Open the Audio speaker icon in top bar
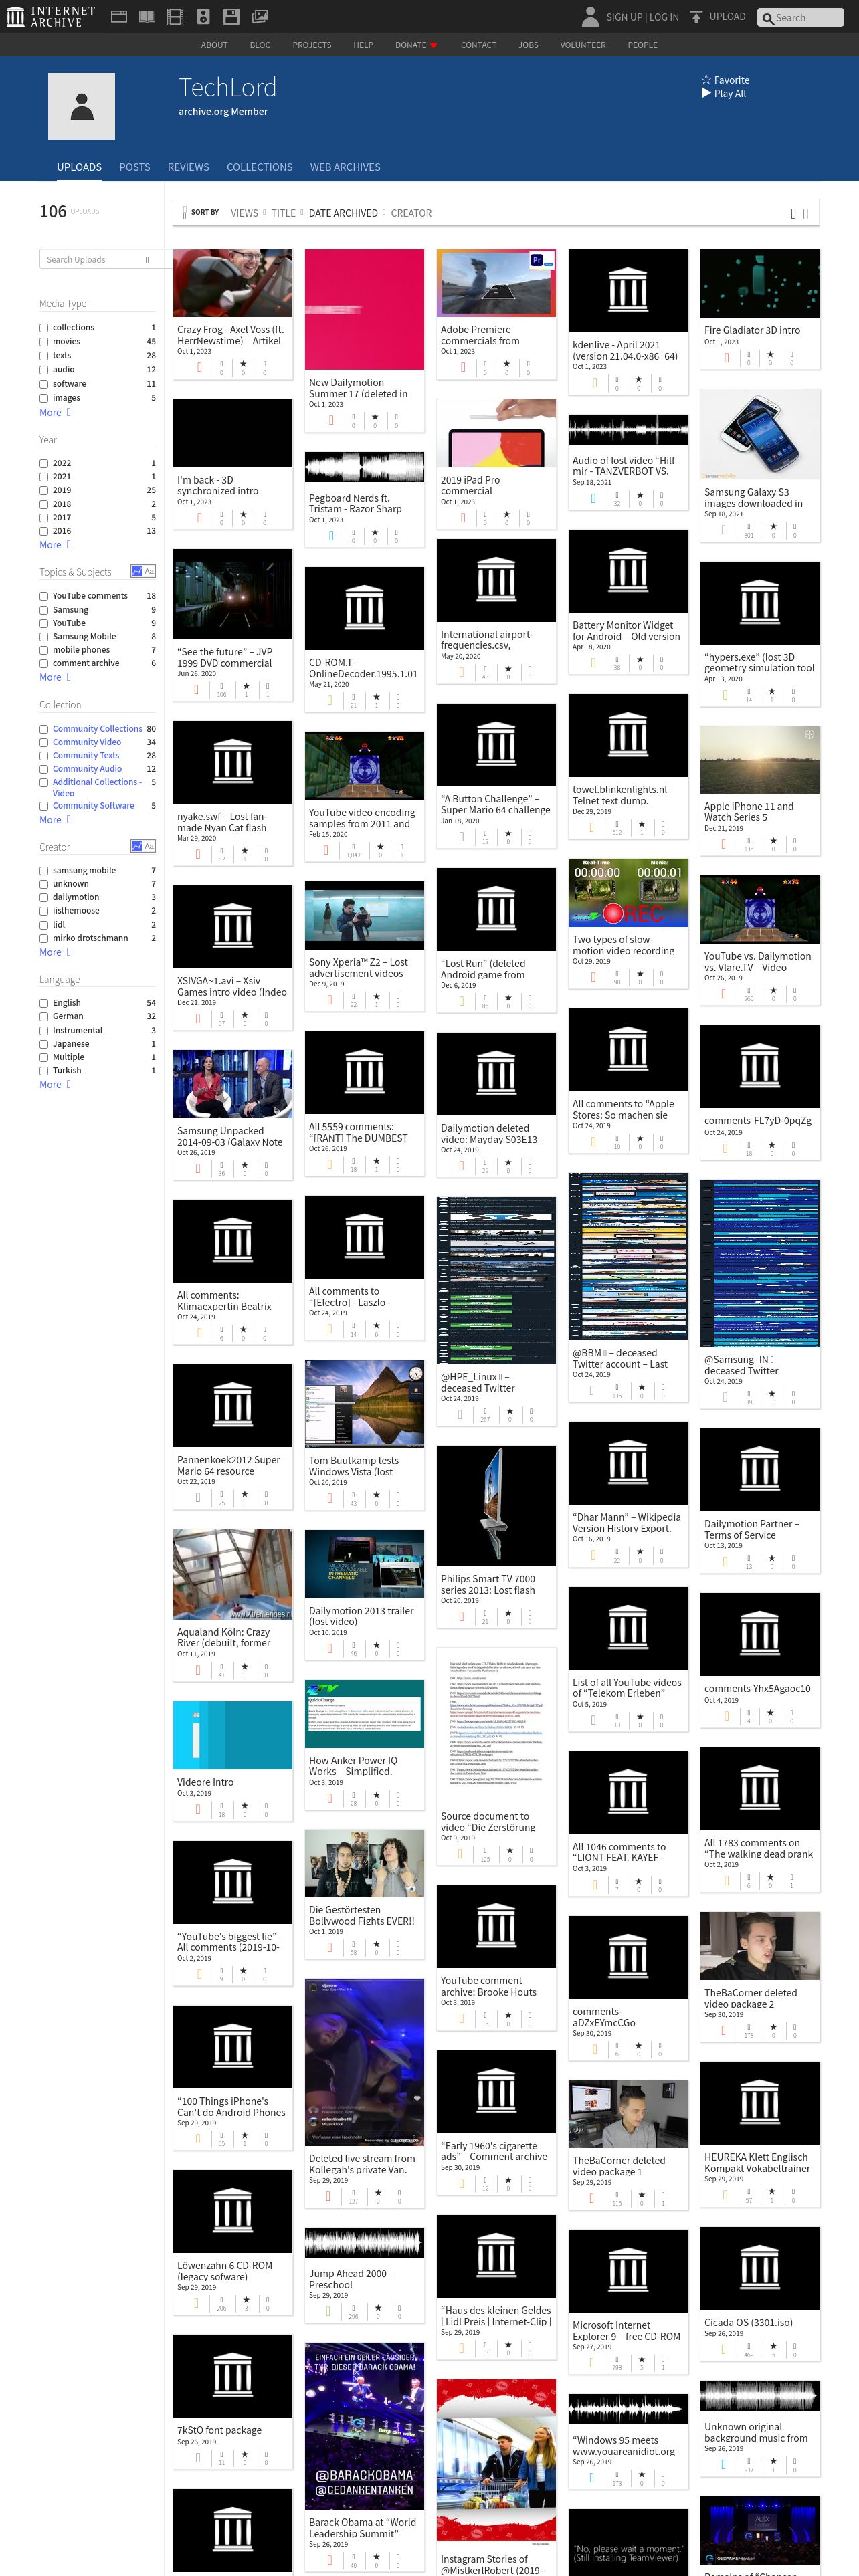The height and width of the screenshot is (2576, 859). click(203, 17)
